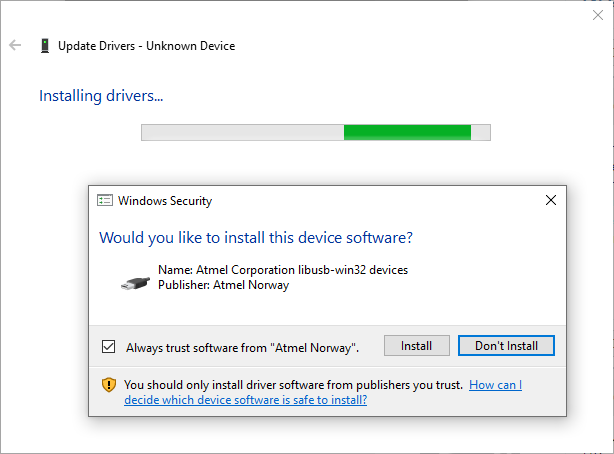This screenshot has height=454, width=614.
Task: Click the yellow warning shield icon
Action: [109, 385]
